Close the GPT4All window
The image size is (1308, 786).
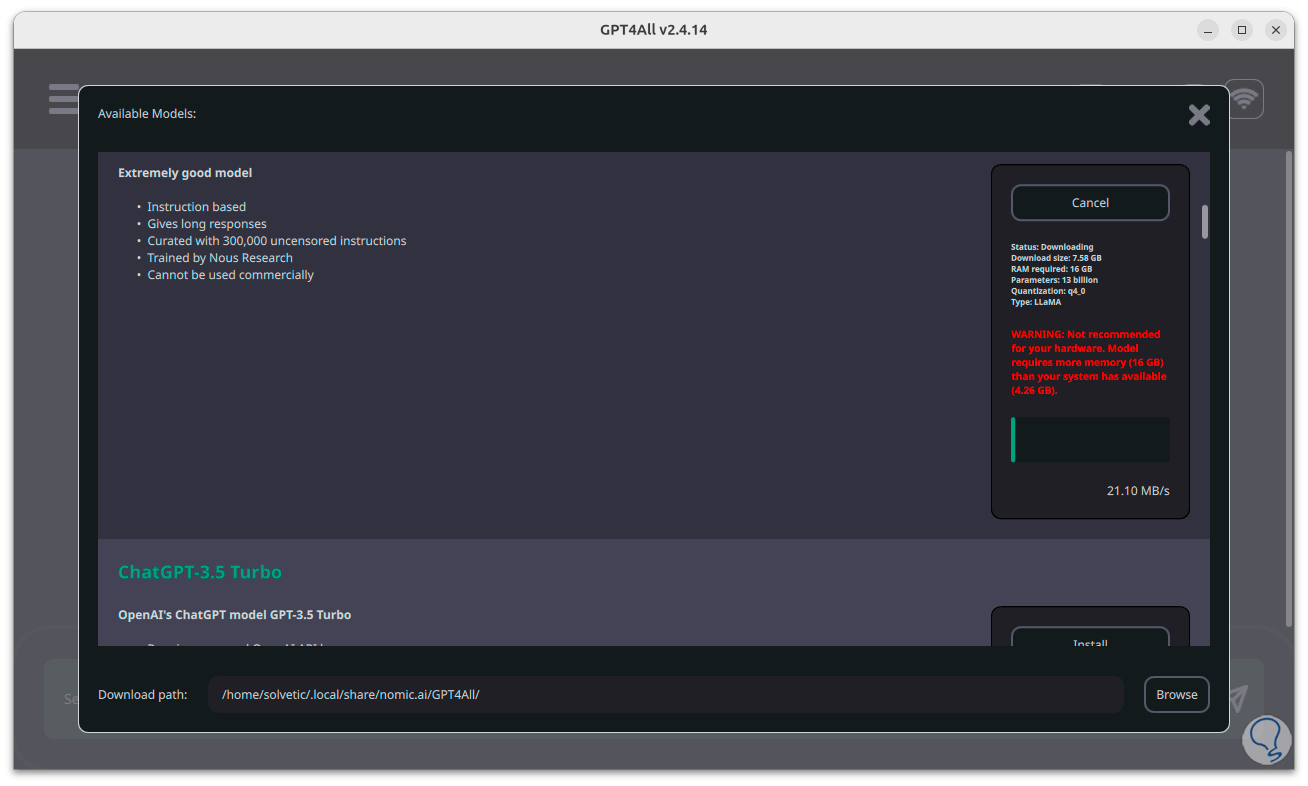coord(1276,30)
